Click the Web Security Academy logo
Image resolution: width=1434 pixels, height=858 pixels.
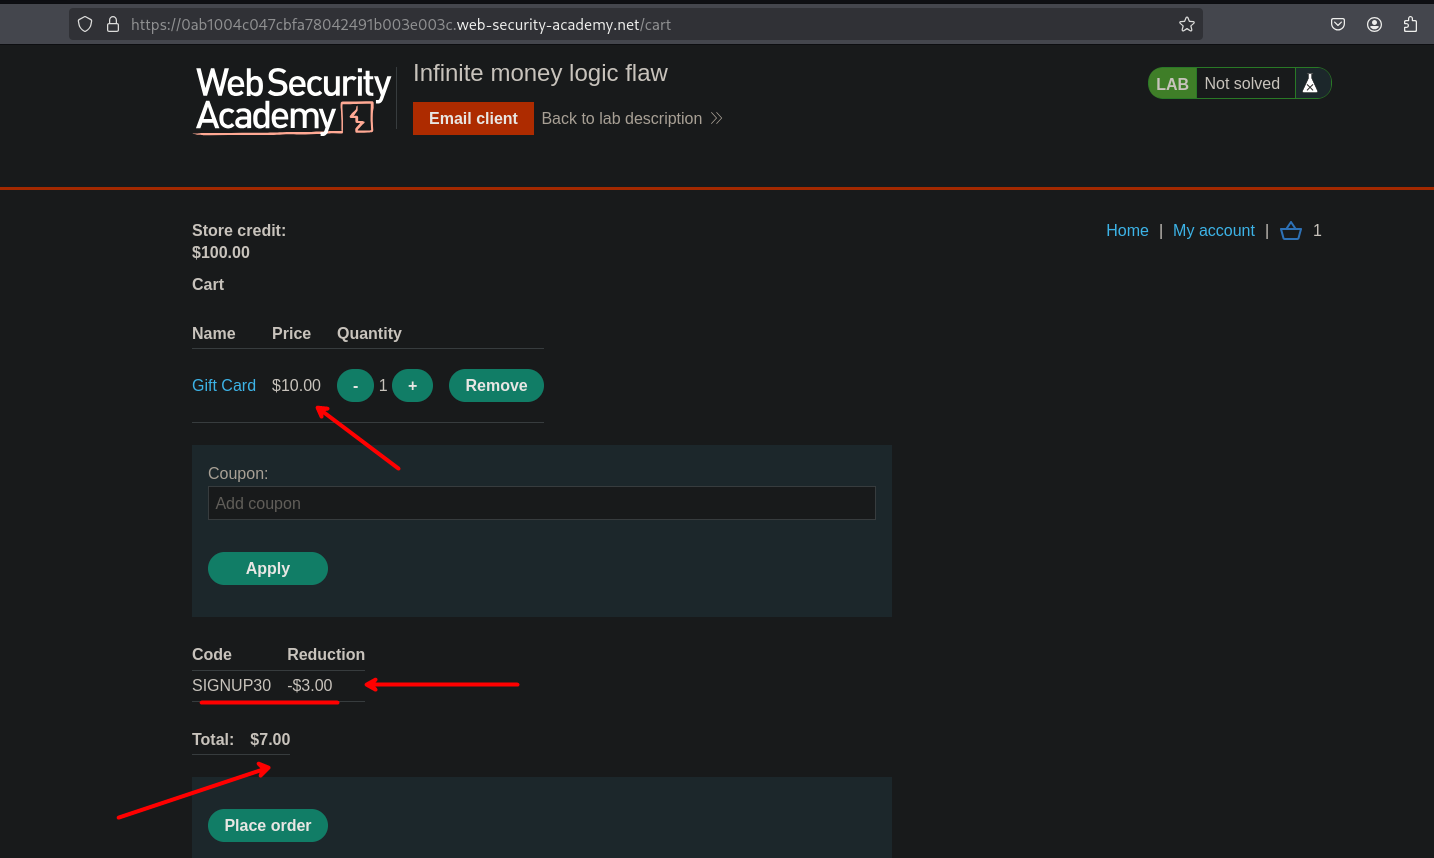pos(292,100)
